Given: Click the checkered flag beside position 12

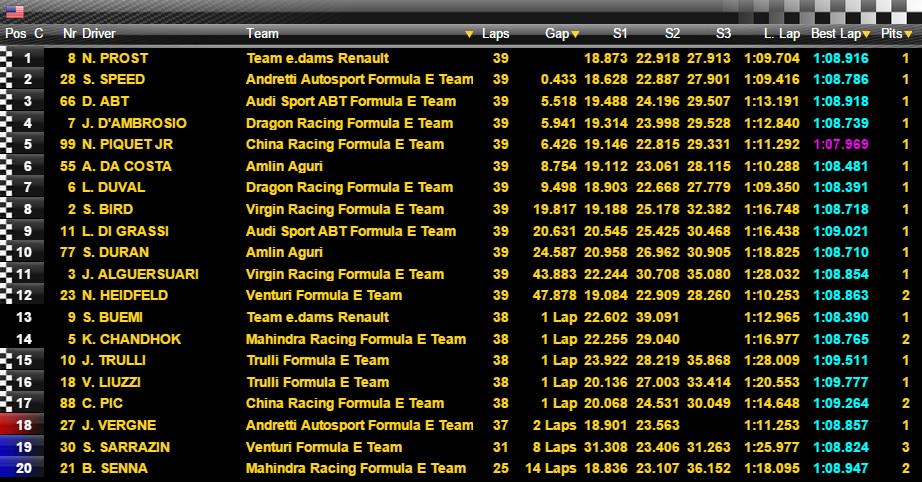Looking at the screenshot, I should [x=6, y=295].
